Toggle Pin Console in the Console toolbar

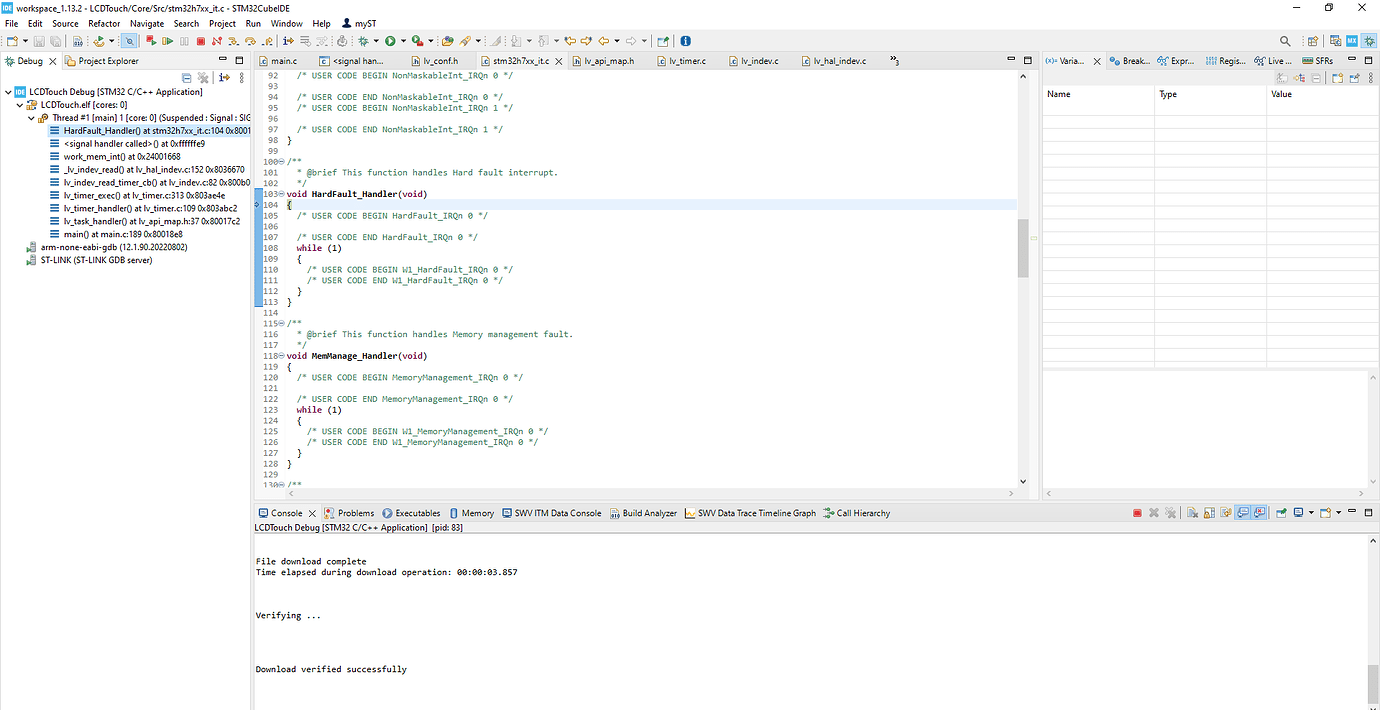point(1281,512)
